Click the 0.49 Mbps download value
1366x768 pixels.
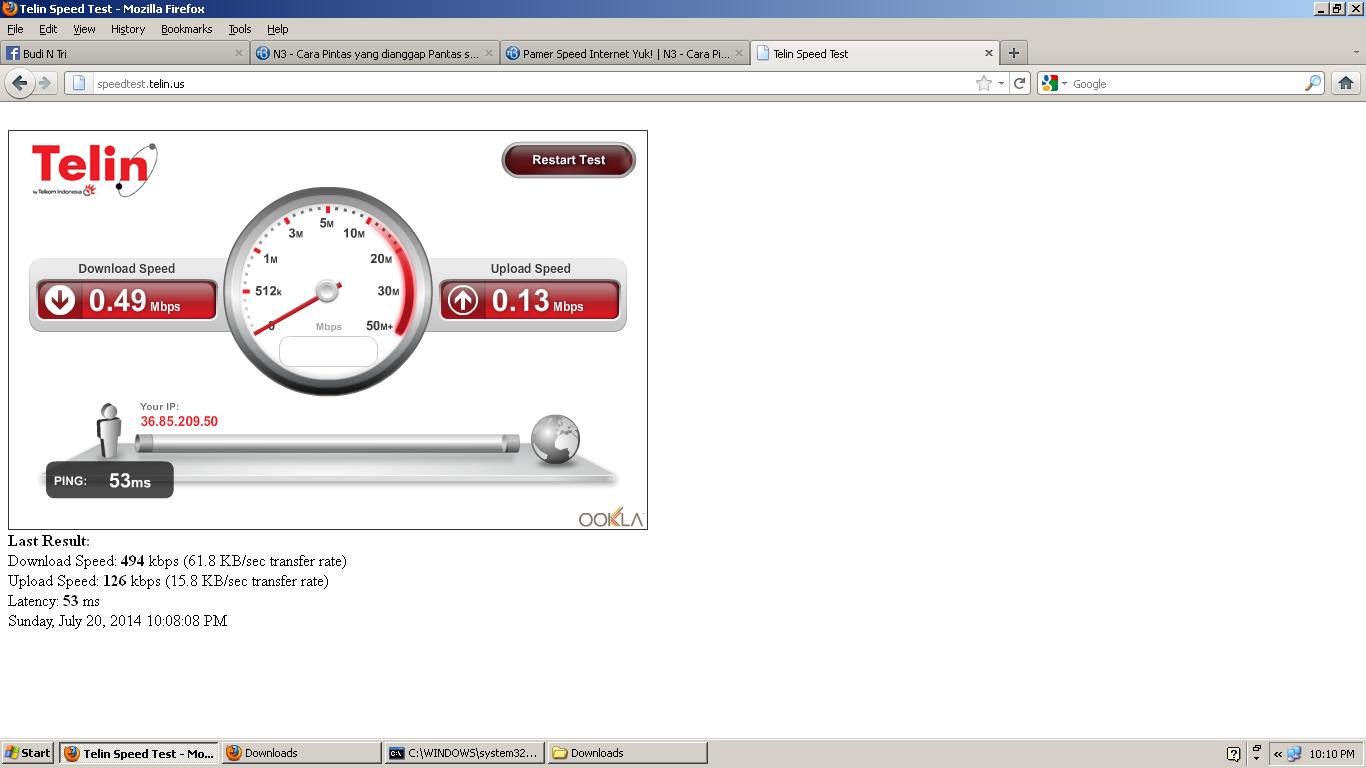click(x=135, y=301)
